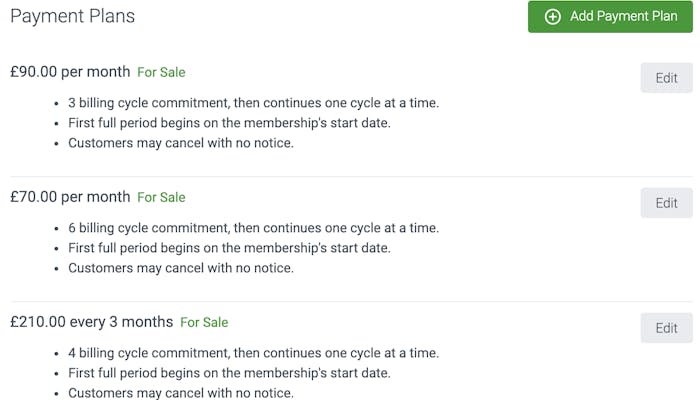This screenshot has width=700, height=400.
Task: Click For Sale status beside £70.00 plan
Action: point(161,197)
